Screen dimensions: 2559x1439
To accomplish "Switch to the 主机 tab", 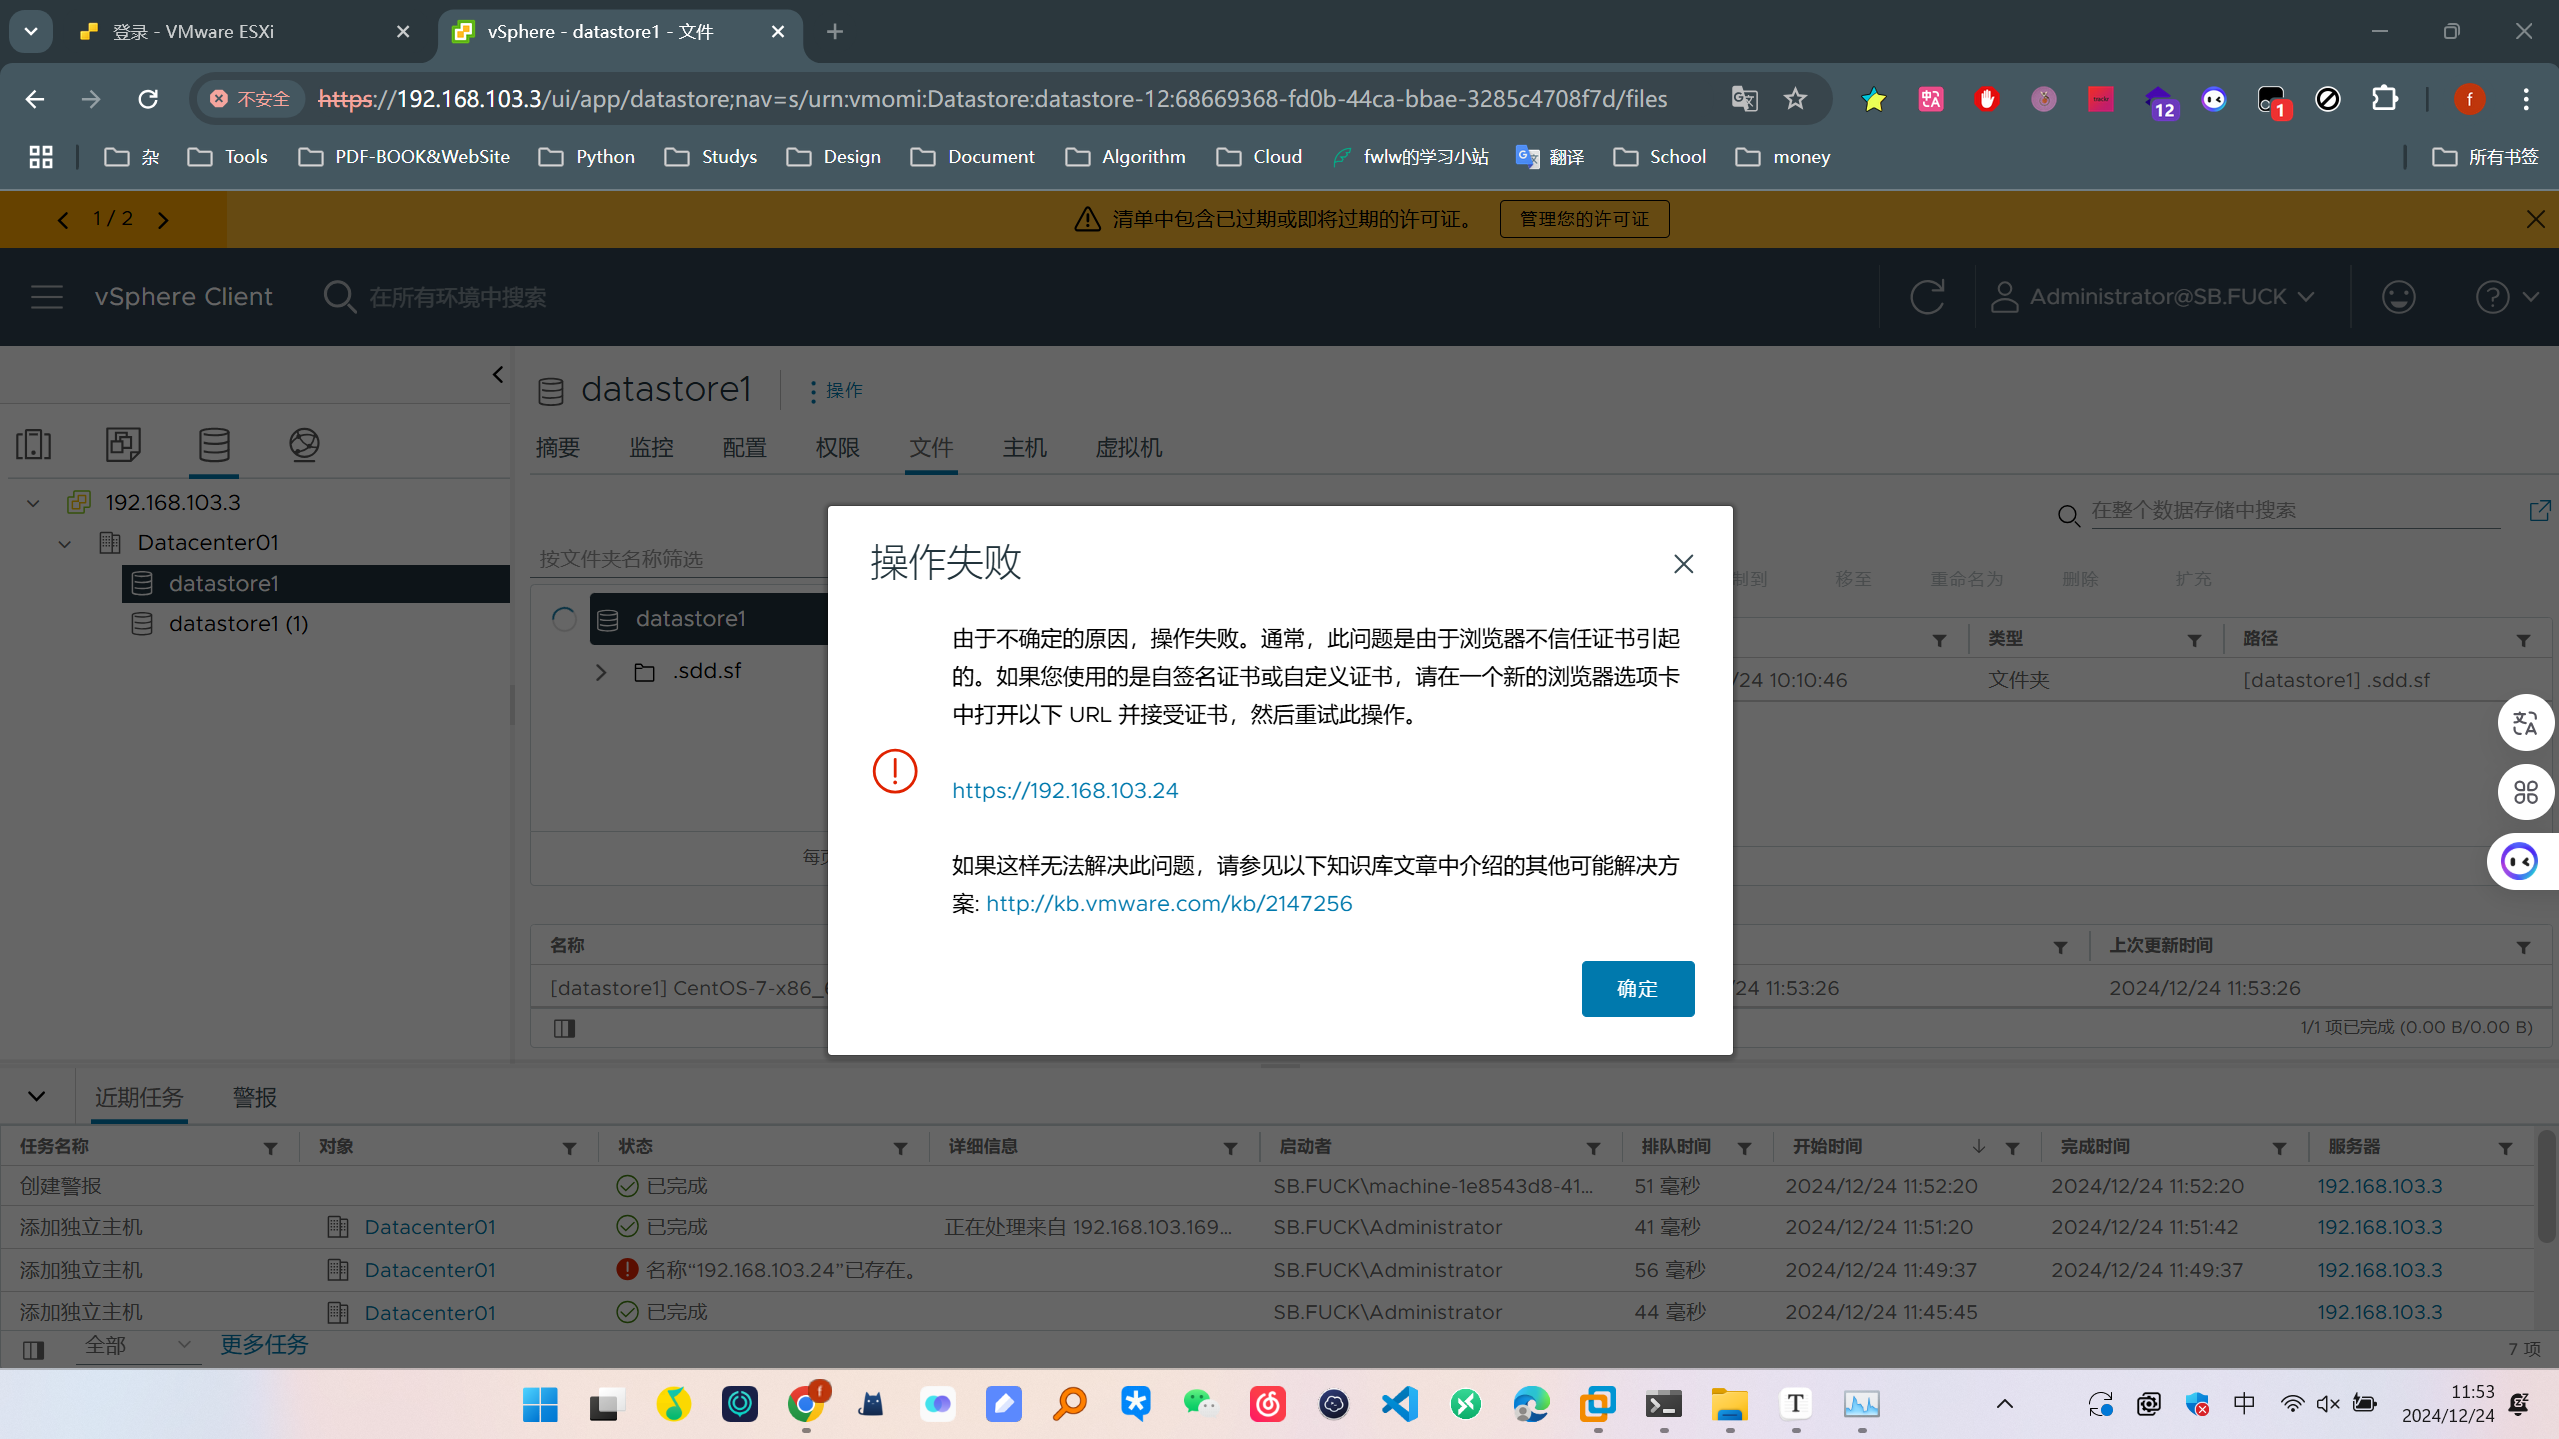I will pos(1025,448).
